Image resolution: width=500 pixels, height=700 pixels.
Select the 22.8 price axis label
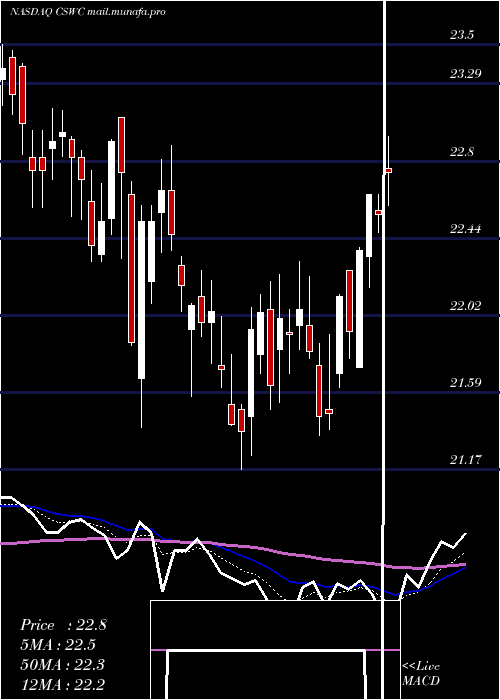point(462,152)
